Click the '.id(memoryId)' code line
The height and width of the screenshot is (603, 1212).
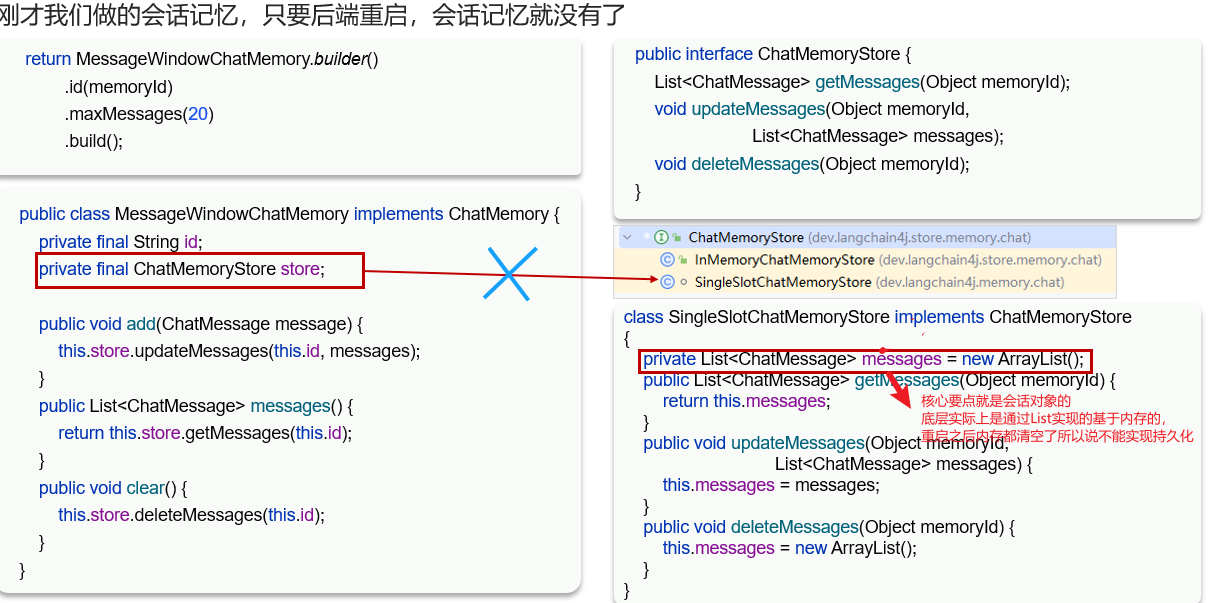[119, 87]
